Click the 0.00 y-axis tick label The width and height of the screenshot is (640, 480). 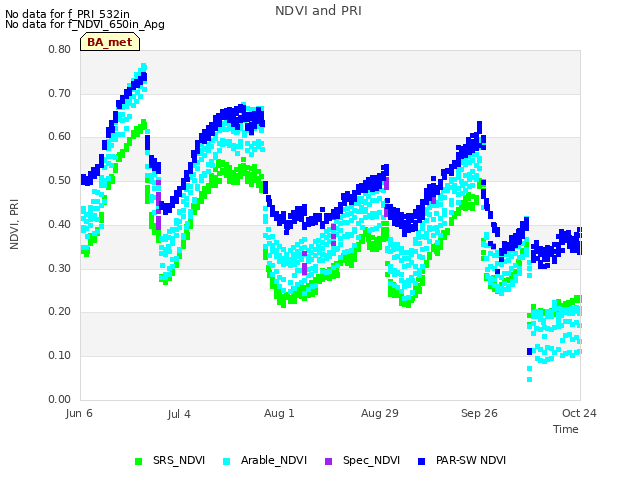(60, 399)
